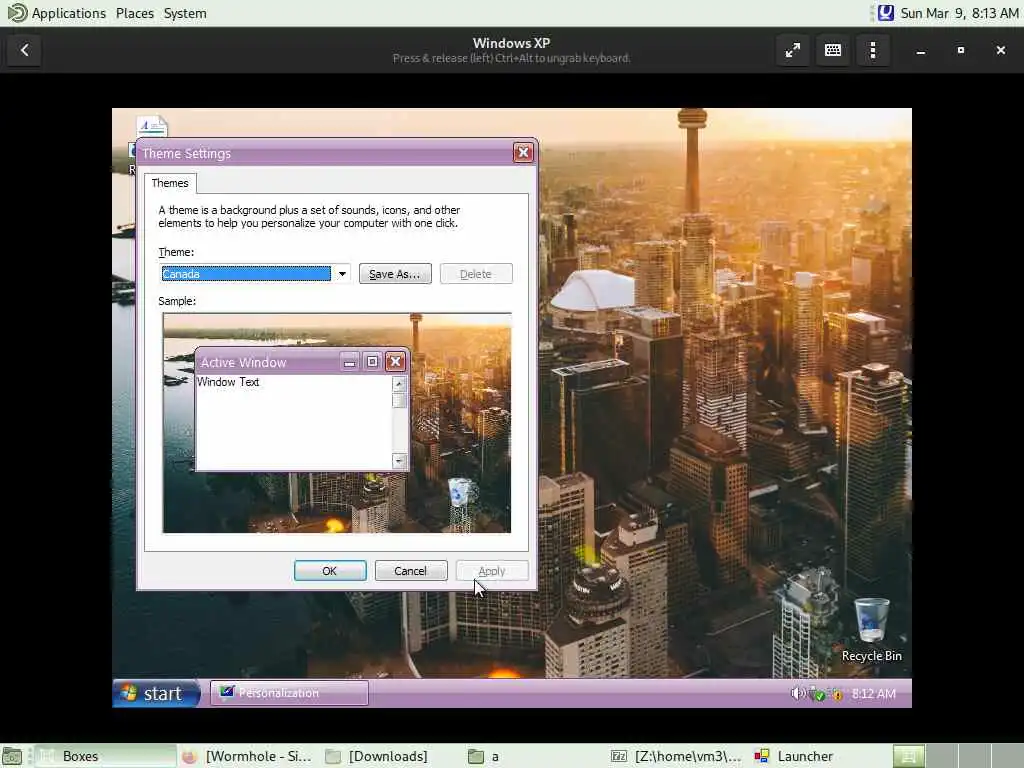Click sample window scrollbar down arrow

[399, 461]
